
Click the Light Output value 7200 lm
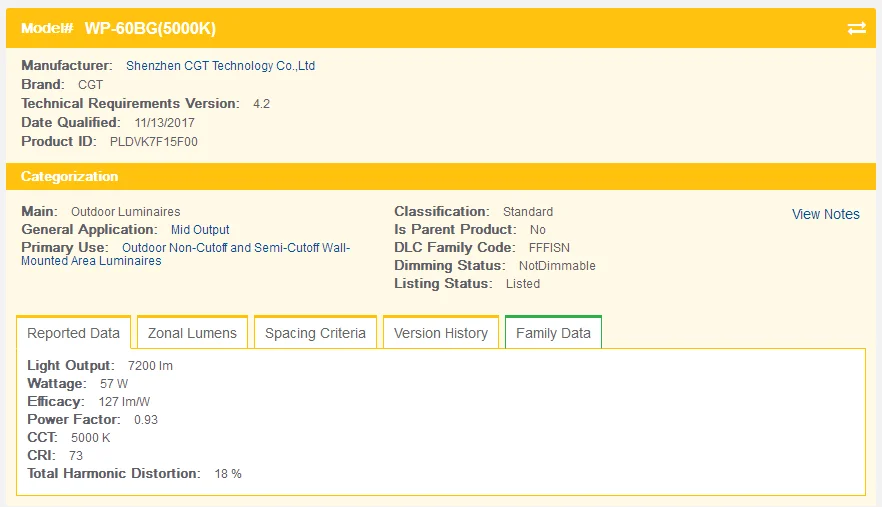pos(150,366)
